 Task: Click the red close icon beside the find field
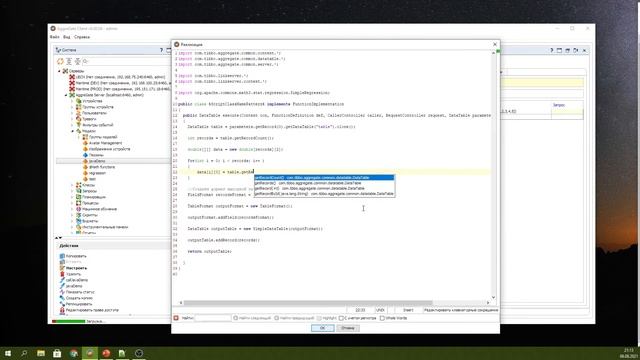(x=176, y=318)
